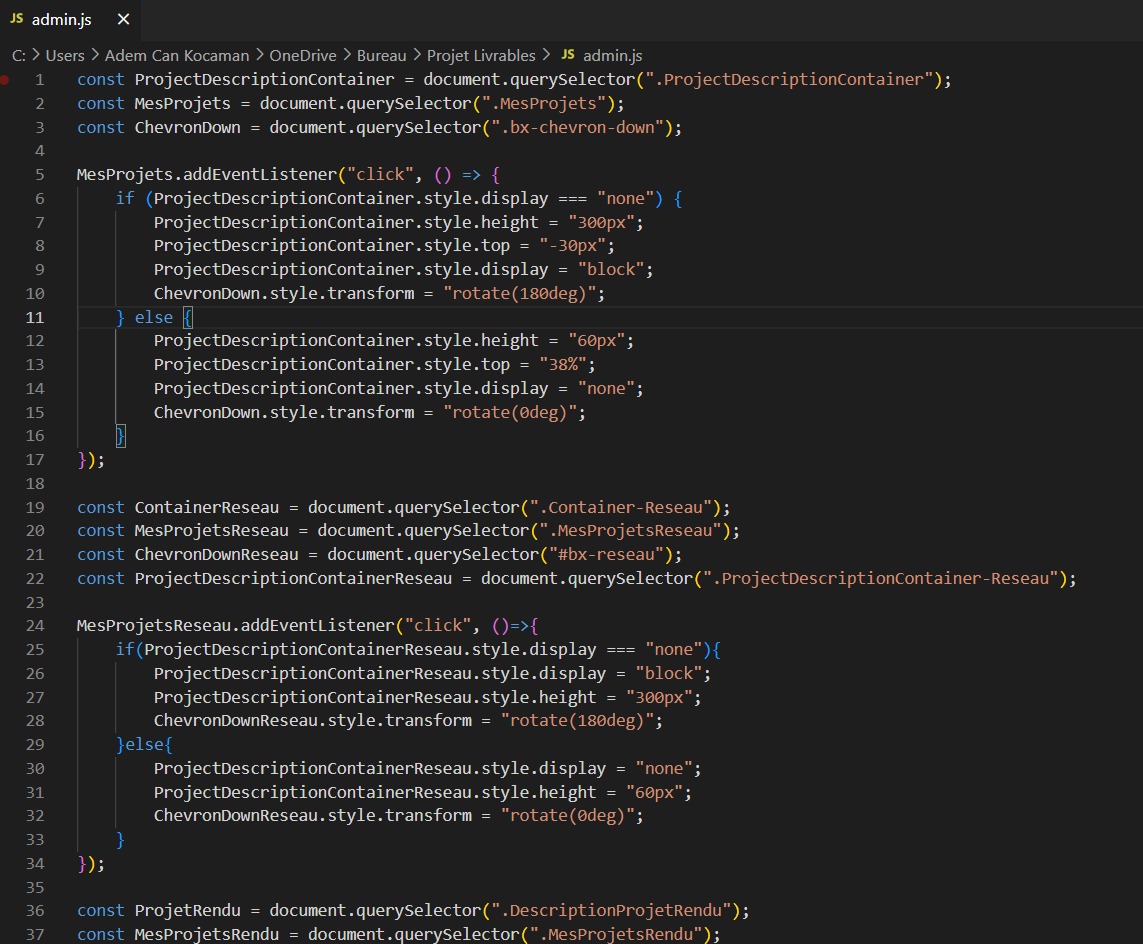Close the admin.js editor tab

(123, 20)
